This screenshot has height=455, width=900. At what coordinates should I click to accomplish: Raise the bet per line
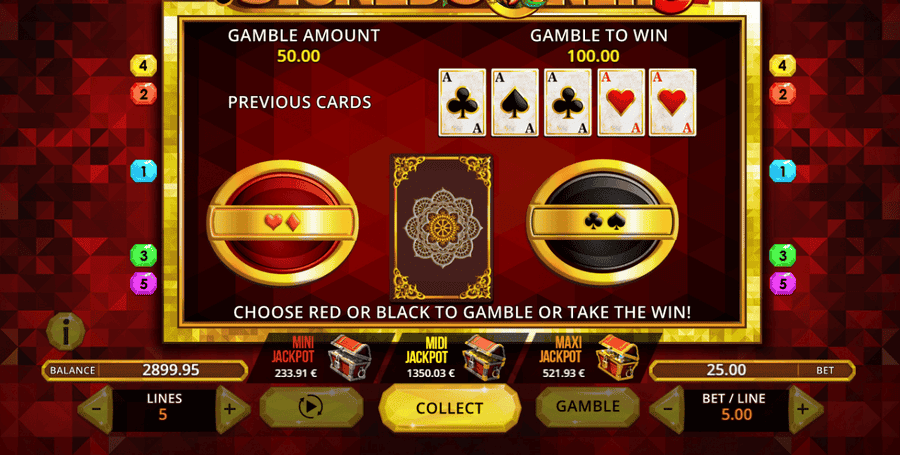[804, 410]
